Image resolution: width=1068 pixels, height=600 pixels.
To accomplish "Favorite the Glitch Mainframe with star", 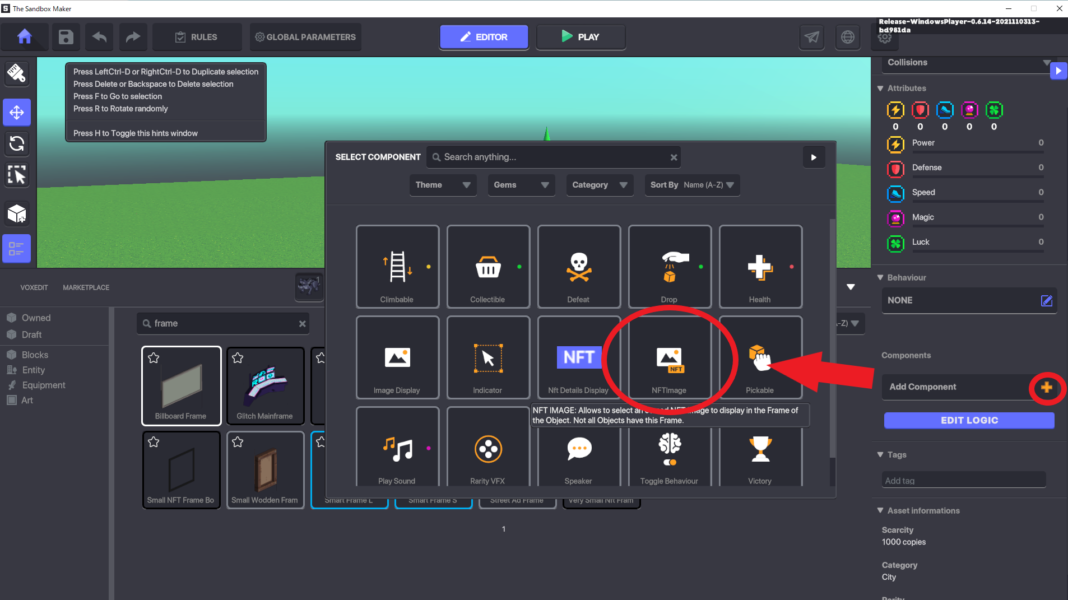I will click(237, 358).
